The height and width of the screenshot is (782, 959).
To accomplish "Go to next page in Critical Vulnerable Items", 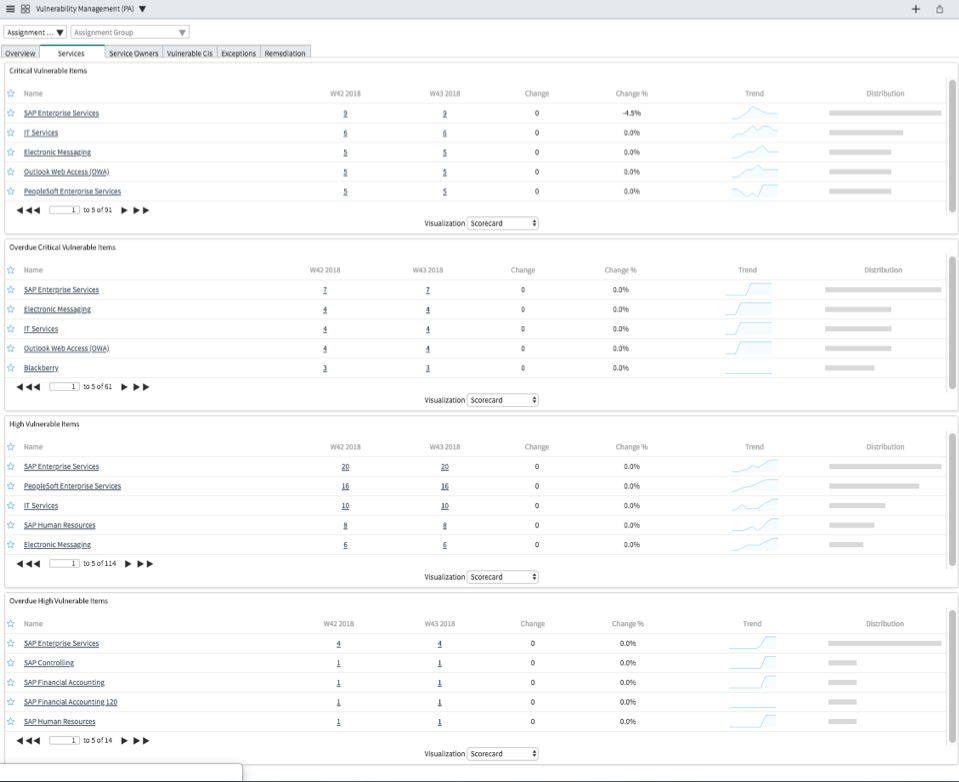I will coord(124,210).
